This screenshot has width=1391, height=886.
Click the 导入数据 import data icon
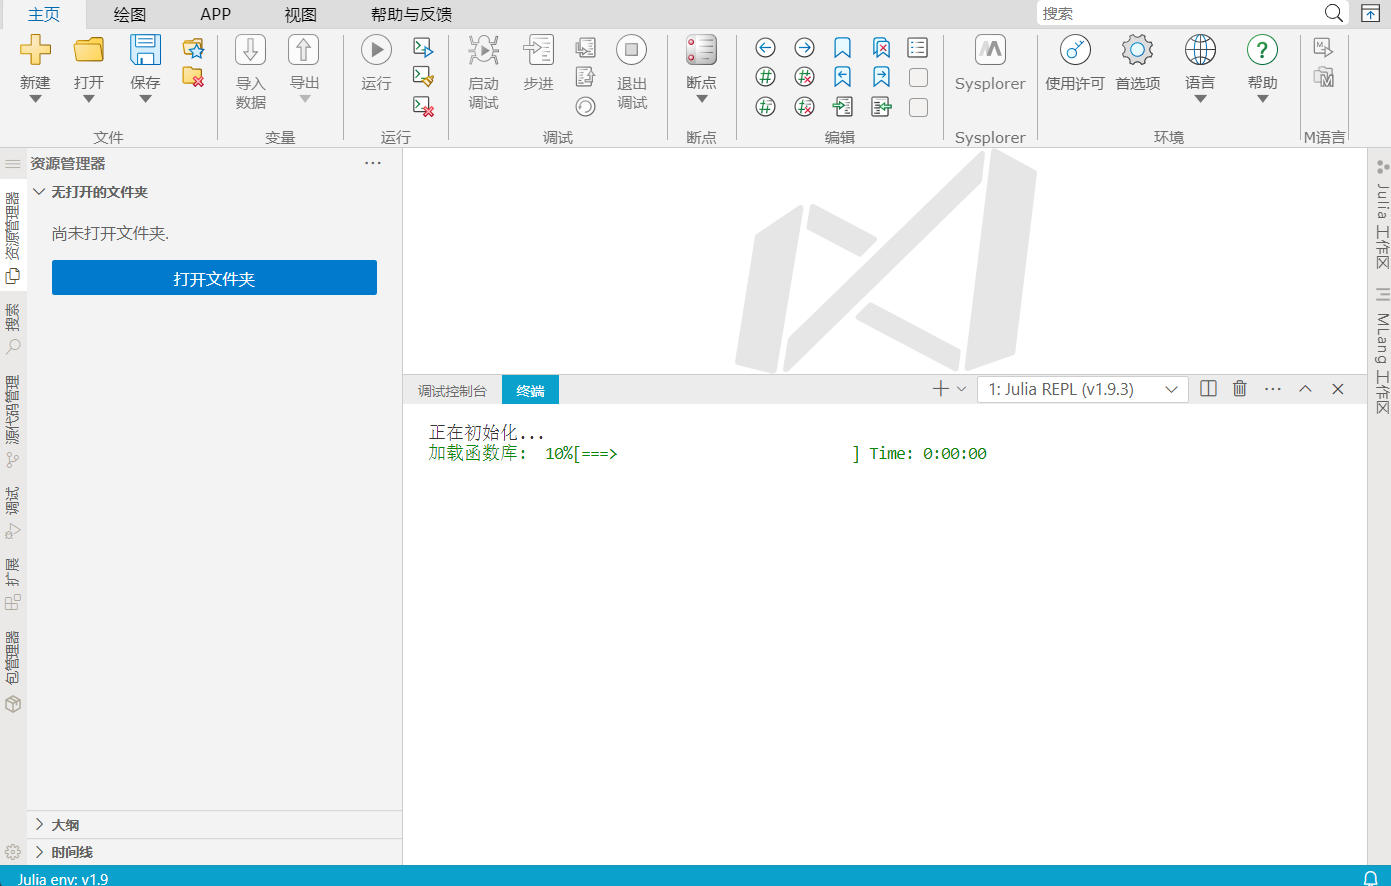250,50
